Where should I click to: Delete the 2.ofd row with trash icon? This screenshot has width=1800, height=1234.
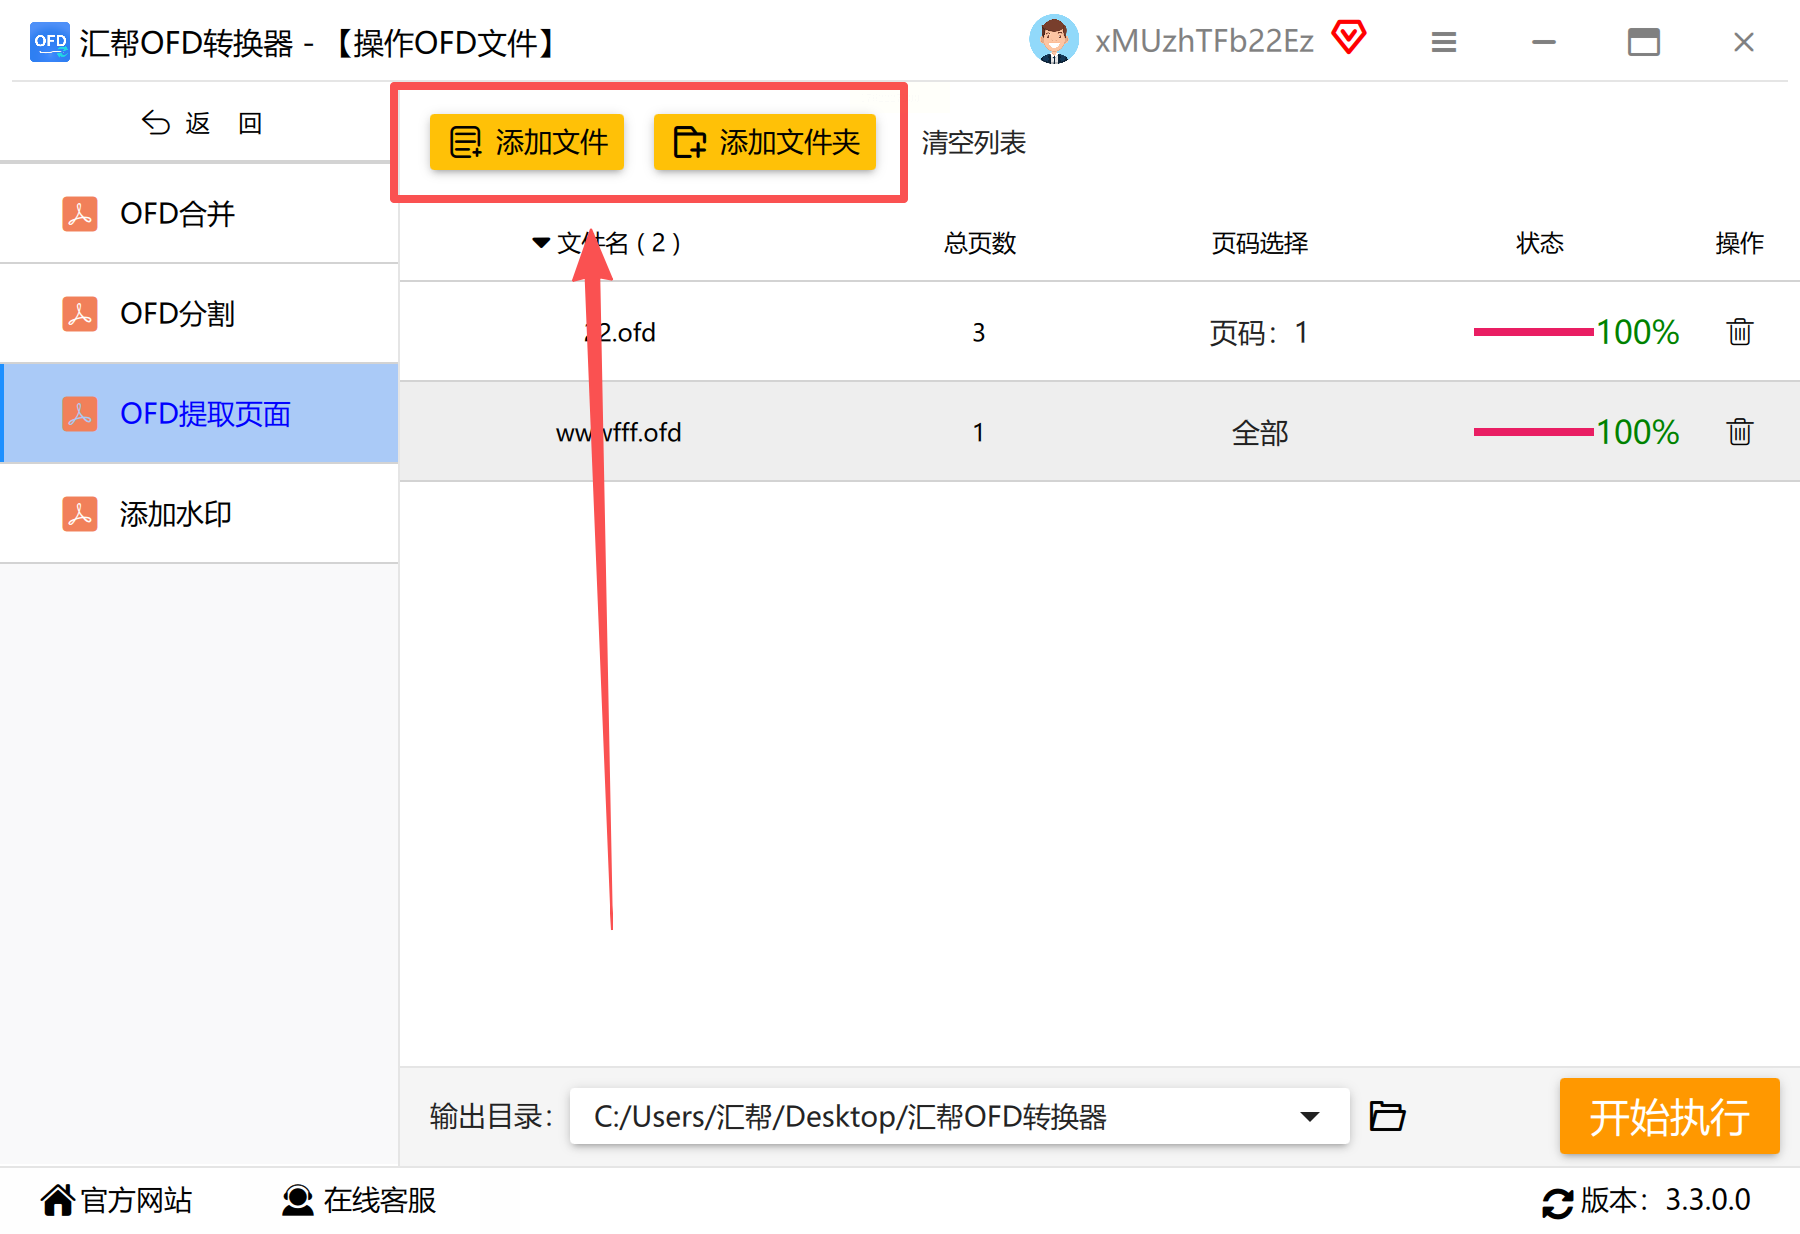pos(1739,331)
